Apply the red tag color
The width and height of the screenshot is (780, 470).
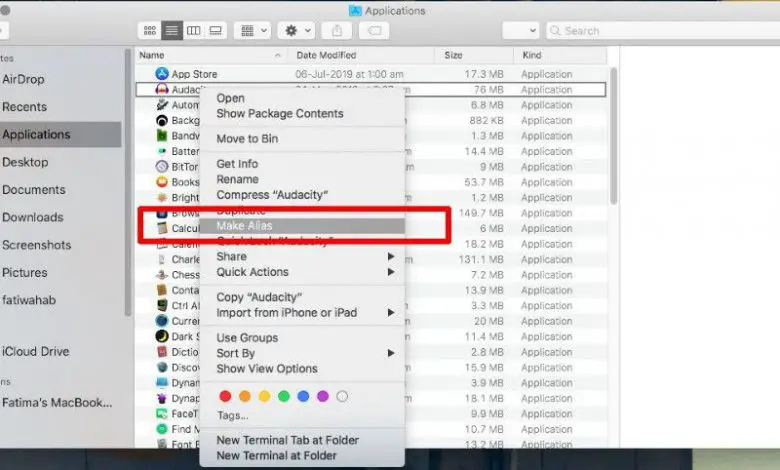225,396
